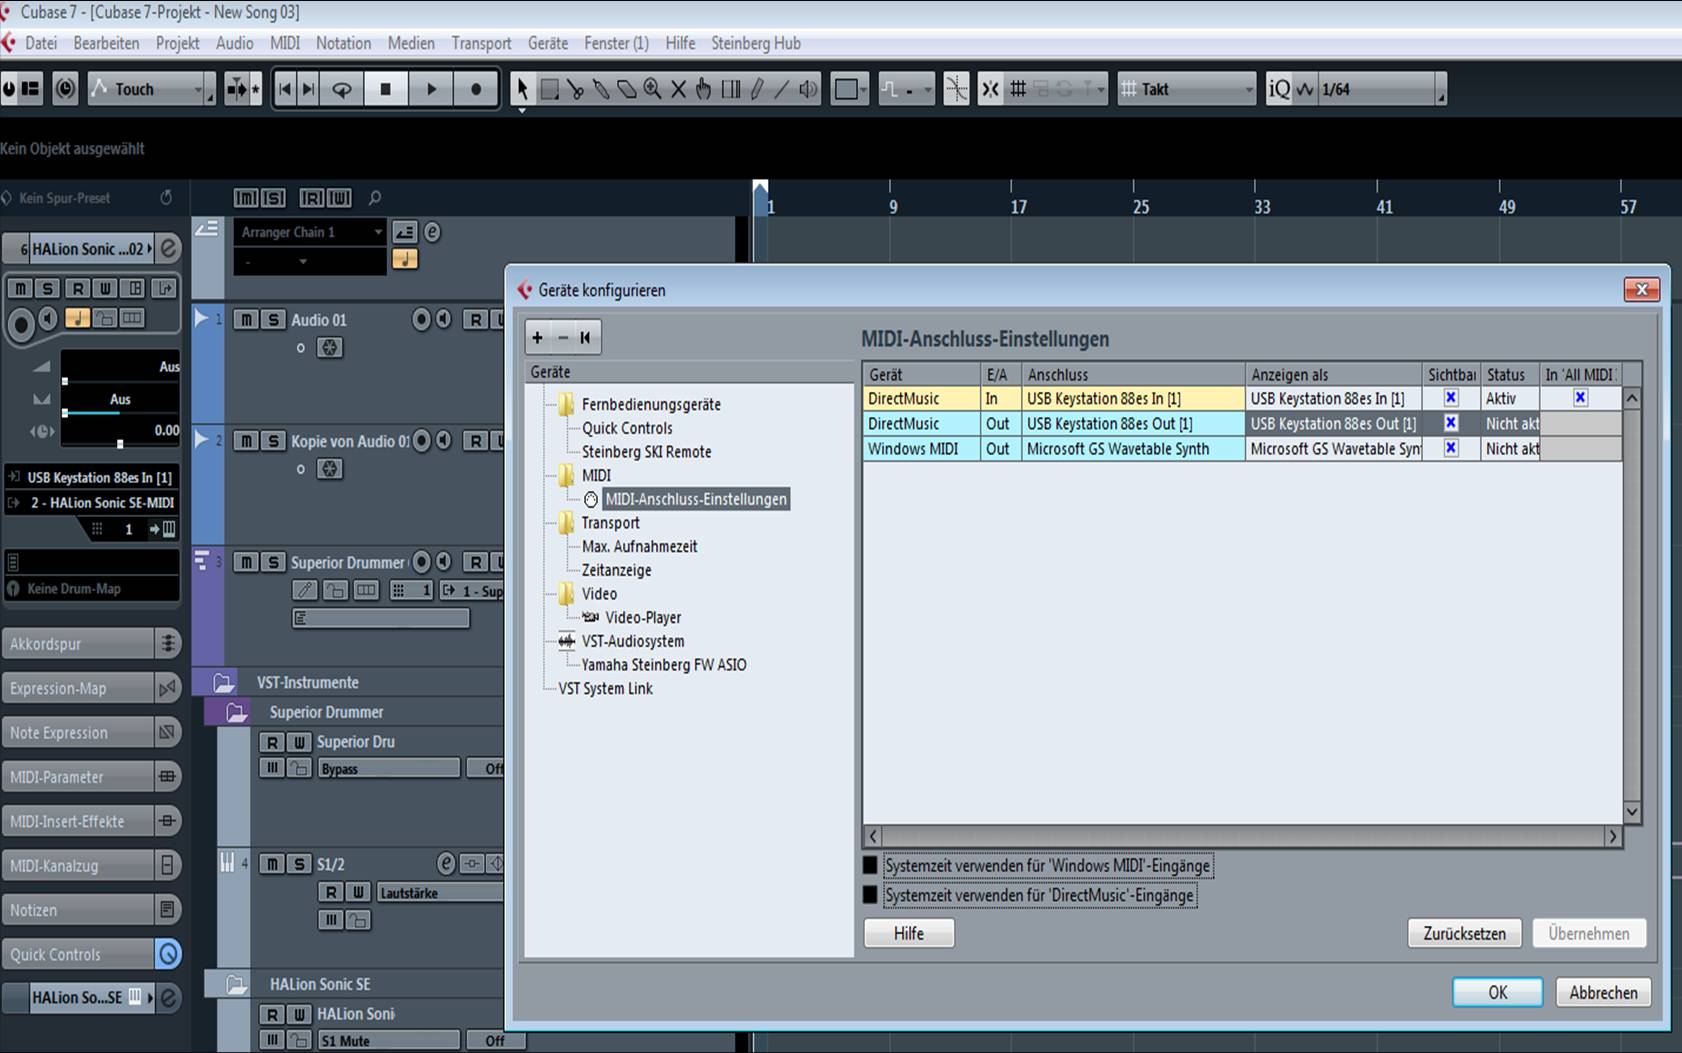Toggle Sichtbar for USB Keystation 88es In
This screenshot has width=1682, height=1053.
(x=1450, y=398)
